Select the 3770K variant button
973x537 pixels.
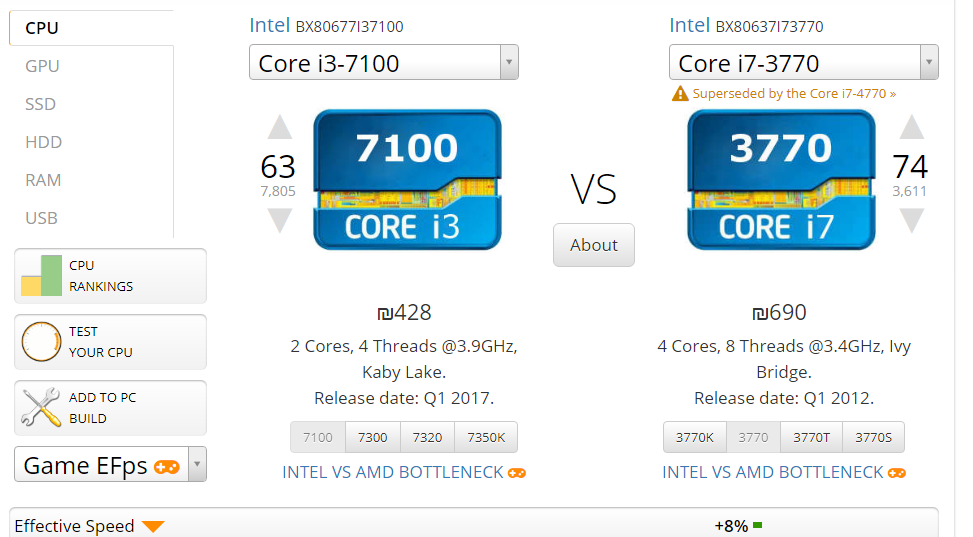[695, 438]
